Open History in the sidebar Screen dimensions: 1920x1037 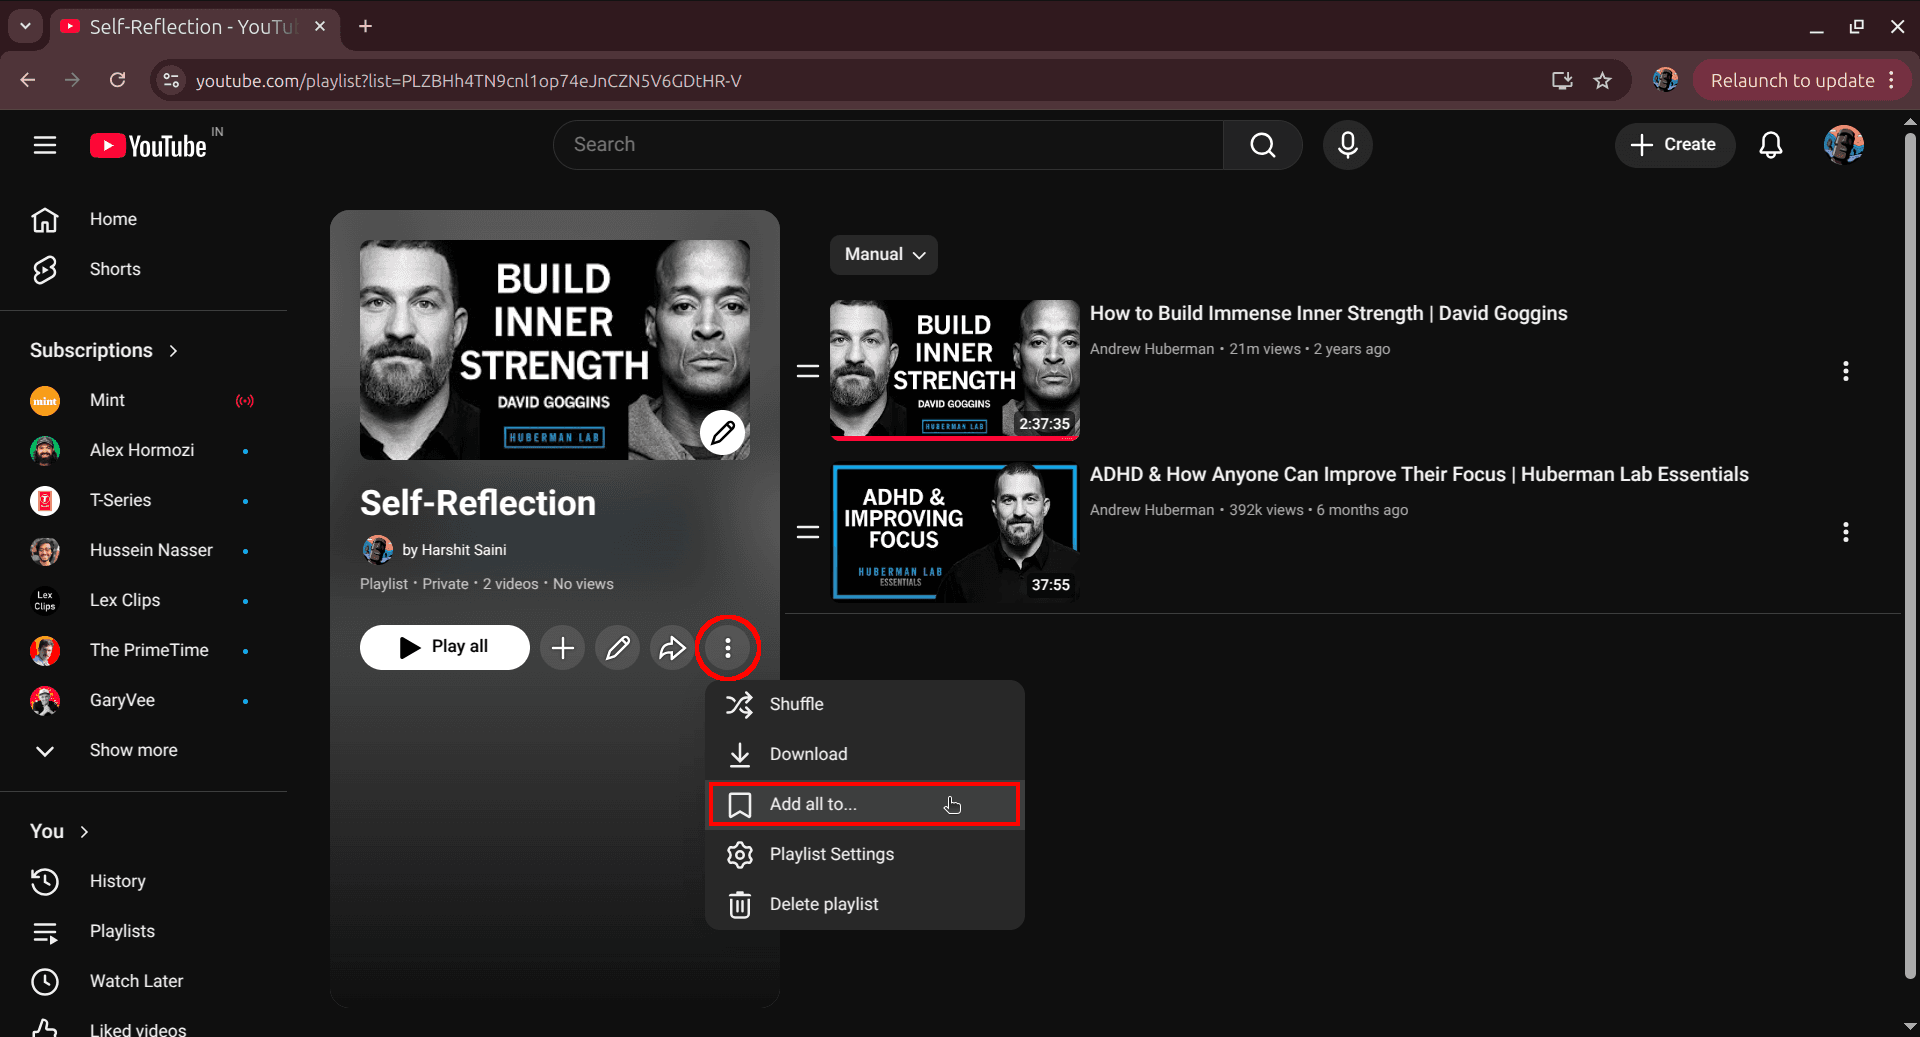coord(117,881)
